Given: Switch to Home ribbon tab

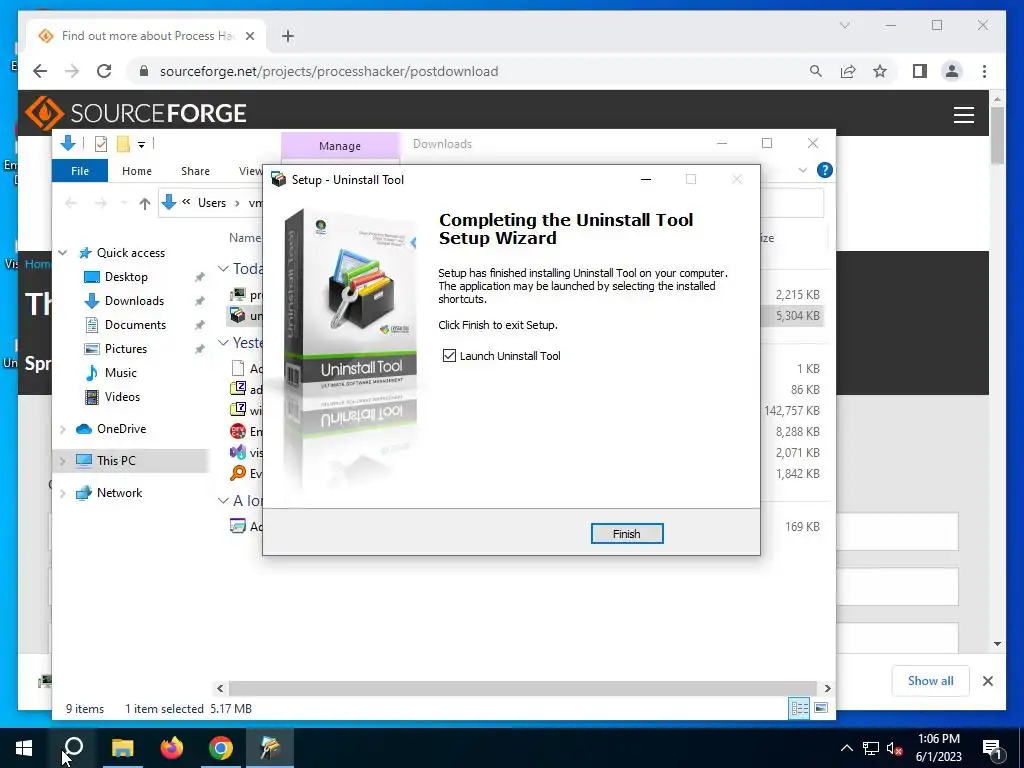Looking at the screenshot, I should pos(136,170).
